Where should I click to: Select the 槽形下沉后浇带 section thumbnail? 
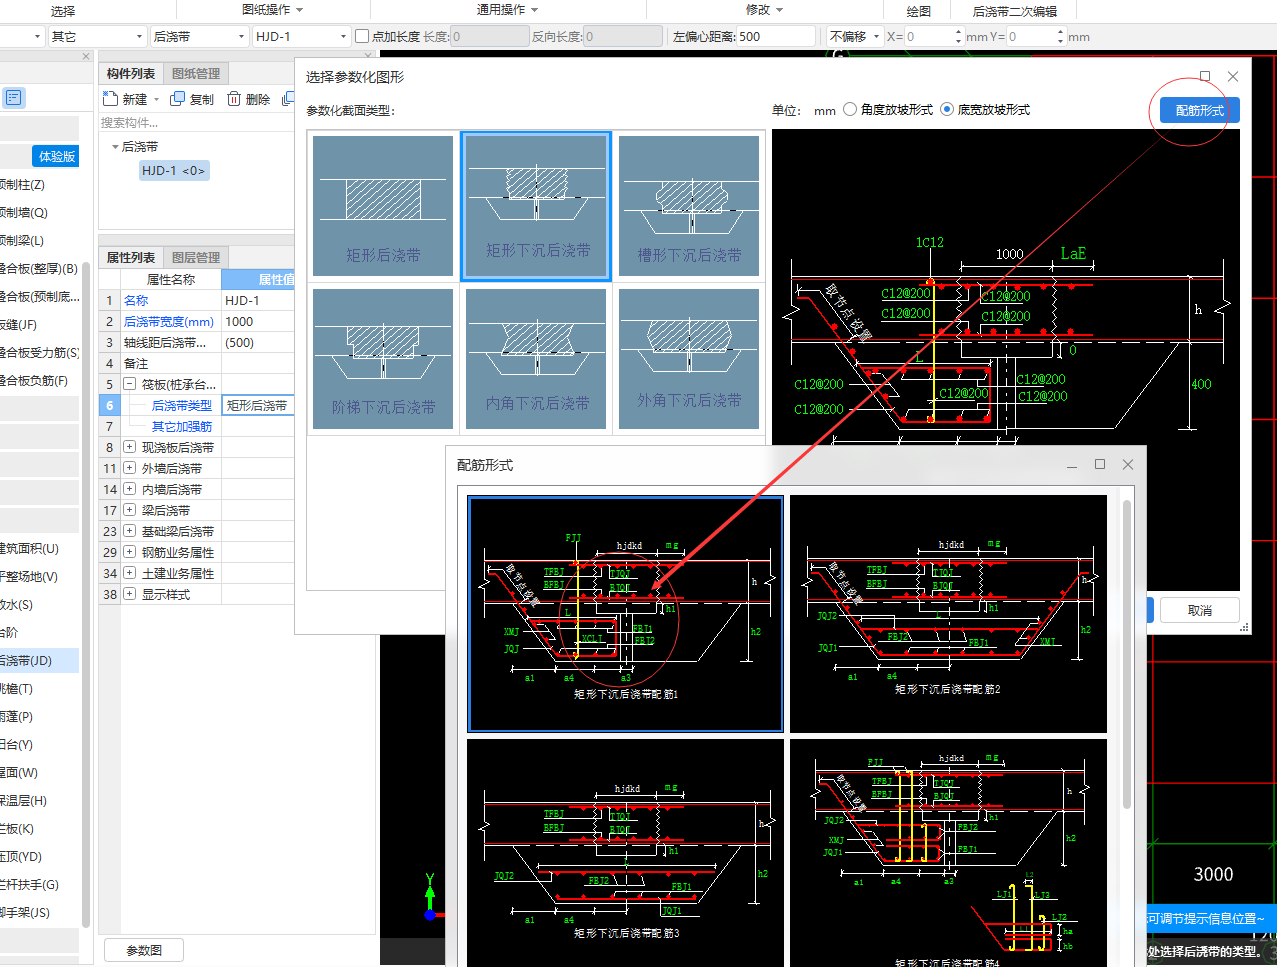click(x=689, y=206)
